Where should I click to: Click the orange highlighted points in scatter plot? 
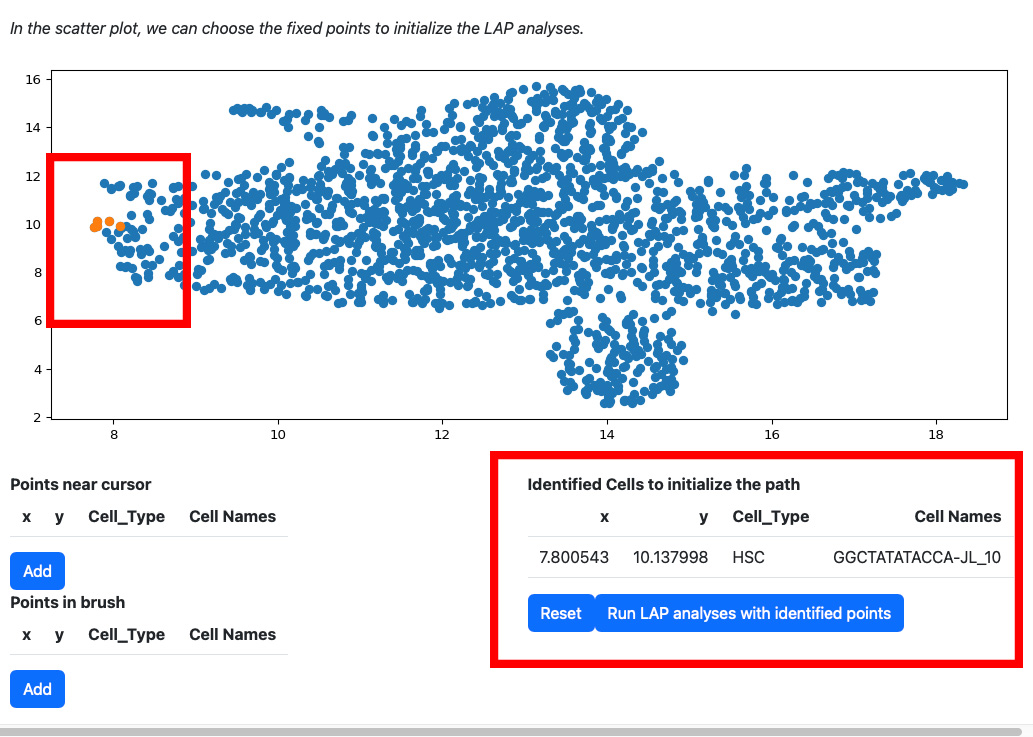[x=106, y=225]
